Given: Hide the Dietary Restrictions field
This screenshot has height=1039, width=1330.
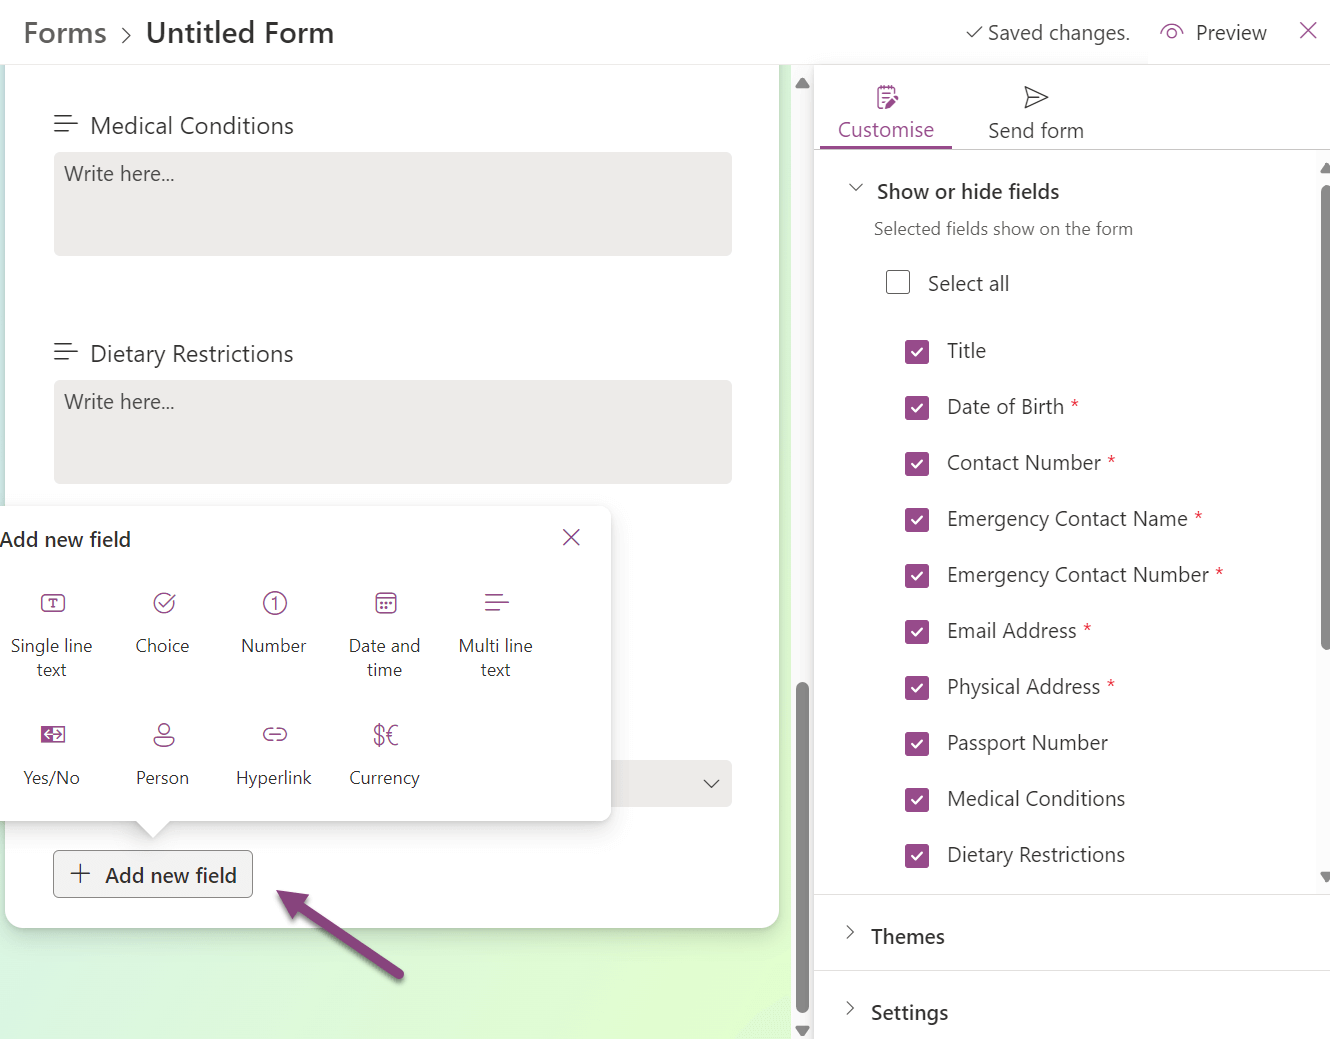Looking at the screenshot, I should [x=917, y=856].
